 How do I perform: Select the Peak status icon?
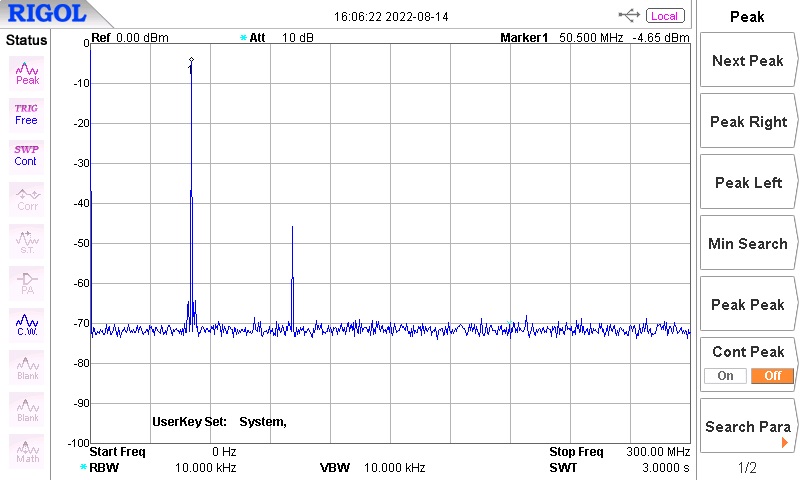coord(27,73)
